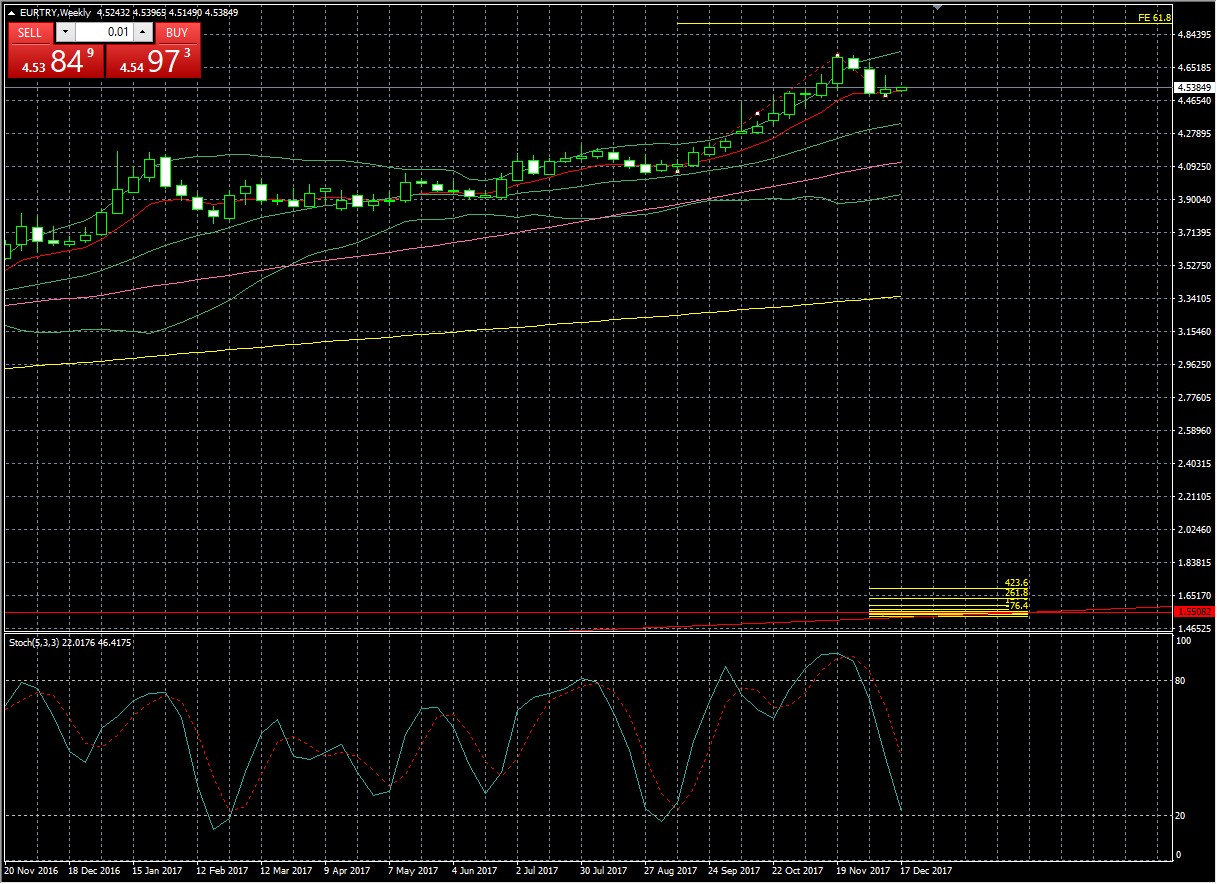Image resolution: width=1217 pixels, height=884 pixels.
Task: Click the 4.84395 price scale value
Action: 1194,35
